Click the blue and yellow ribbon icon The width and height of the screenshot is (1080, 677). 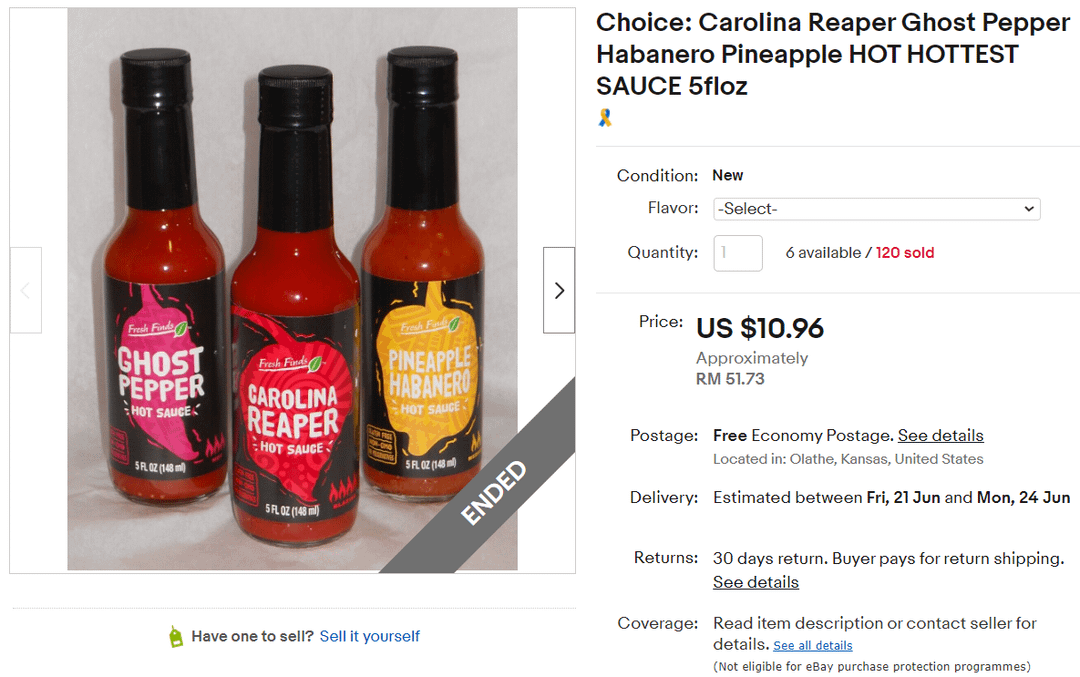coord(605,118)
